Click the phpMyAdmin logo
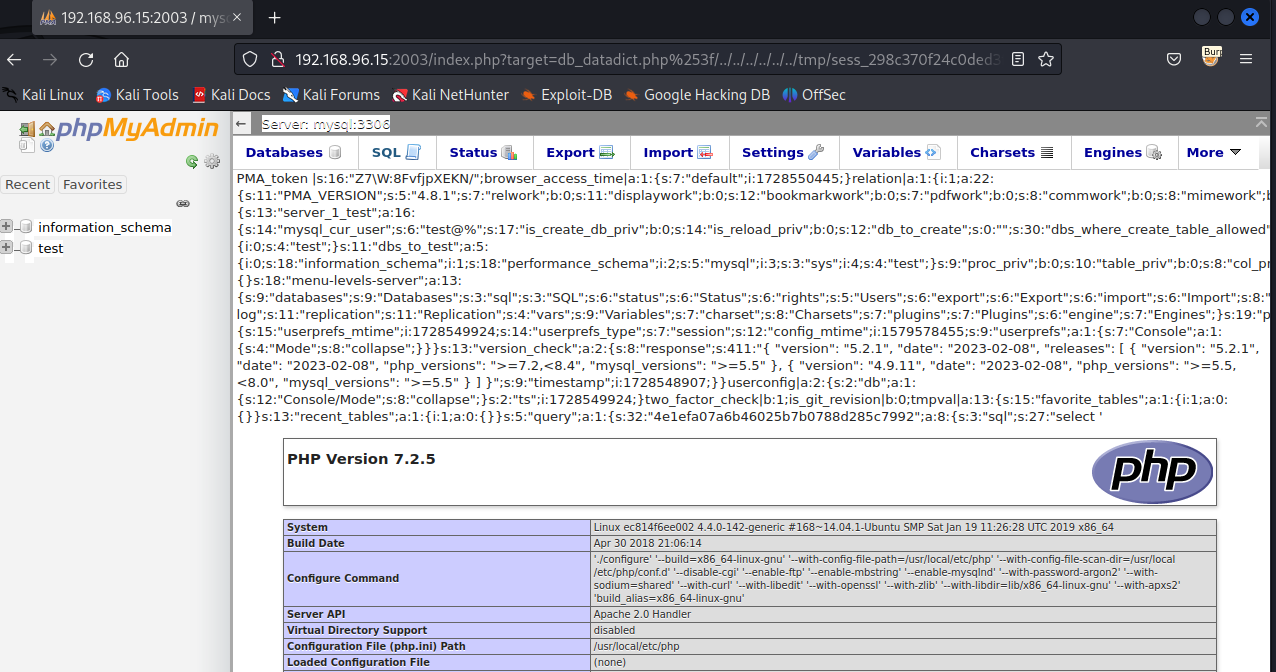The height and width of the screenshot is (672, 1276). click(136, 128)
